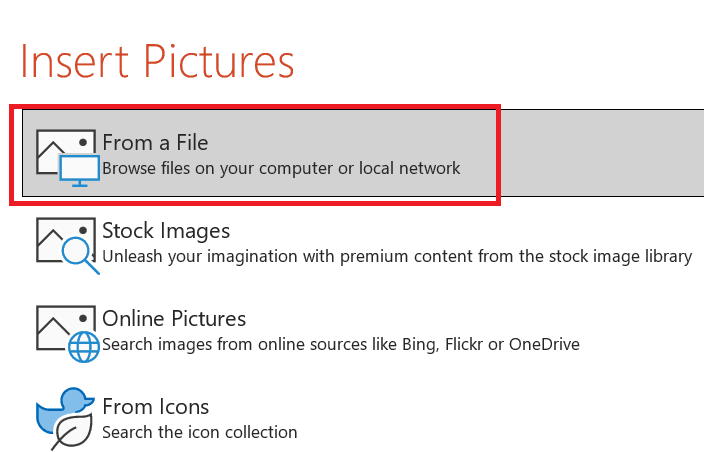Click the blue monitor overlay on File icon
This screenshot has height=452, width=704.
tap(79, 171)
